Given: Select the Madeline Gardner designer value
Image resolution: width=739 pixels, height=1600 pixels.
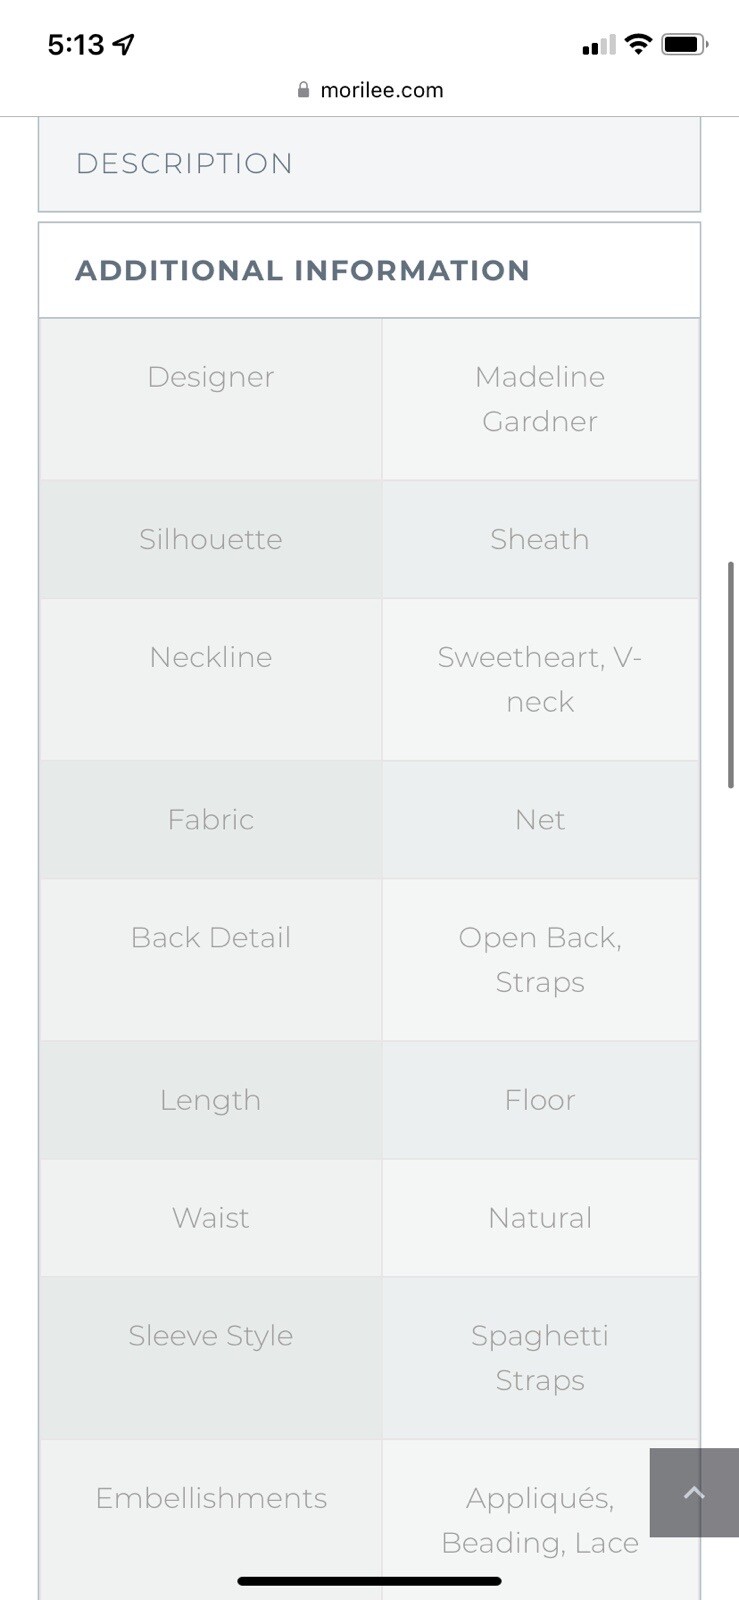Looking at the screenshot, I should point(540,399).
